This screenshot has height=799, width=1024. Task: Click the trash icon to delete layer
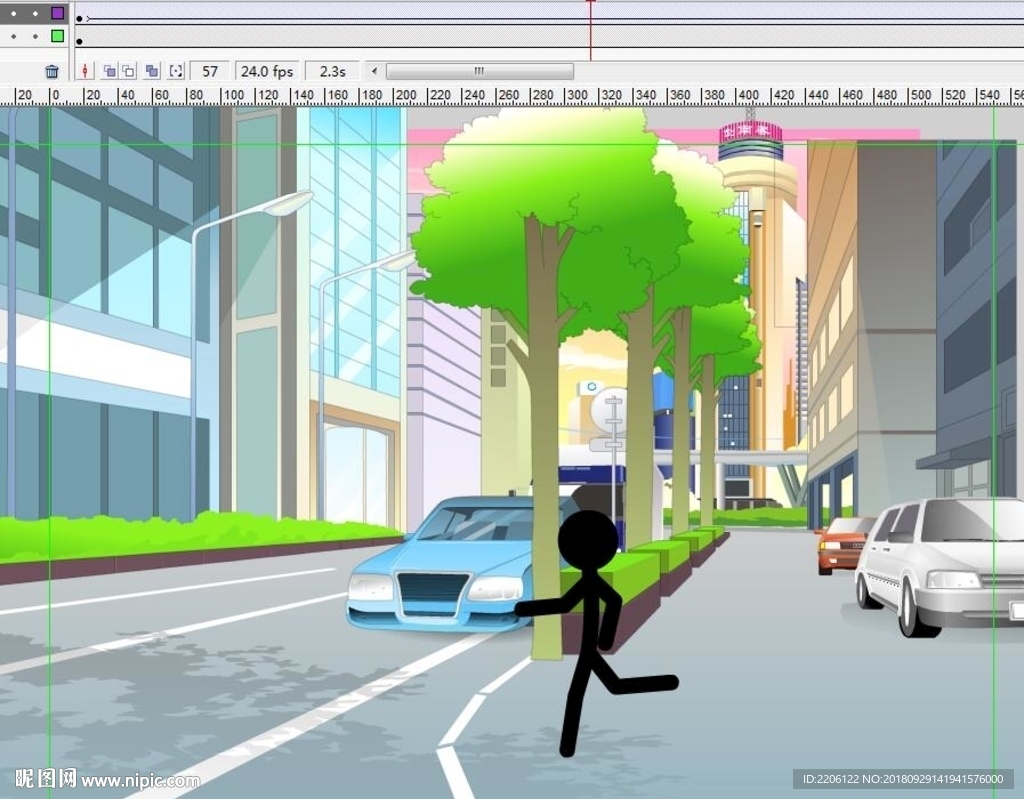52,71
